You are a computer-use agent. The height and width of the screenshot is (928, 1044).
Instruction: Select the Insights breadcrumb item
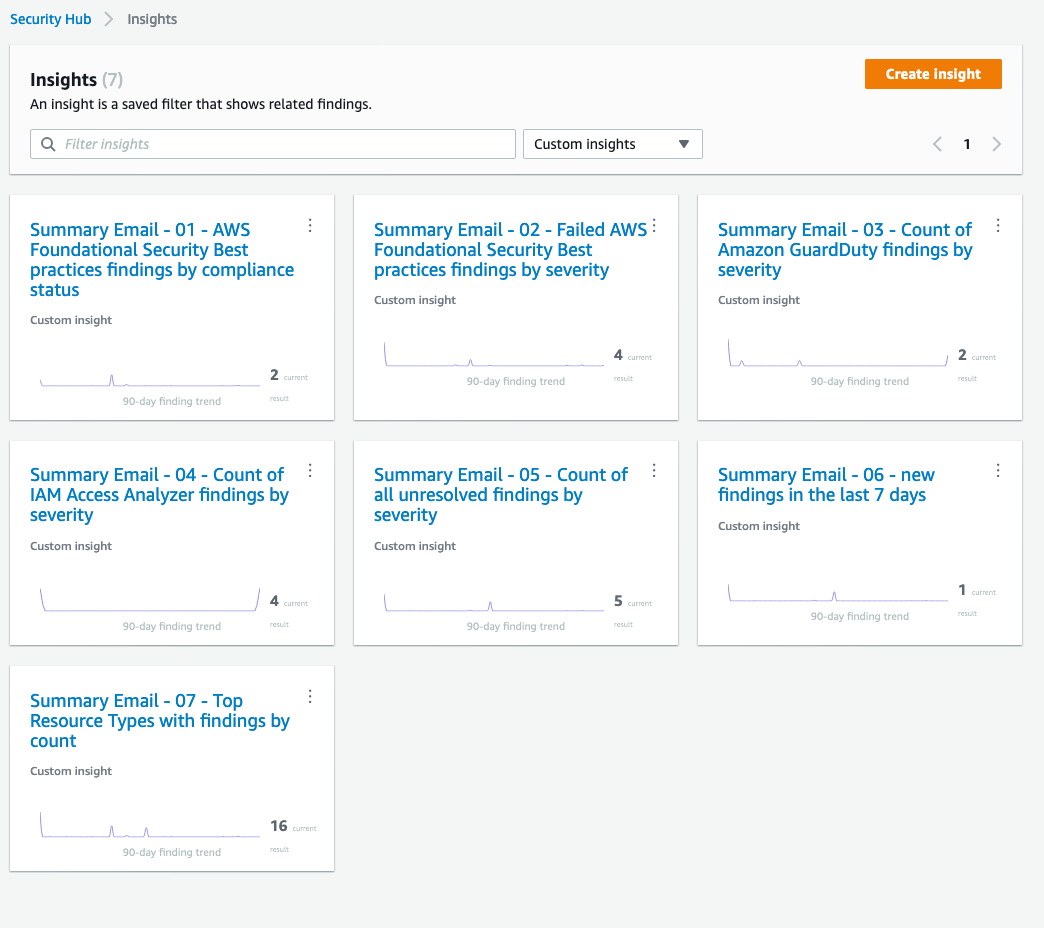(151, 18)
